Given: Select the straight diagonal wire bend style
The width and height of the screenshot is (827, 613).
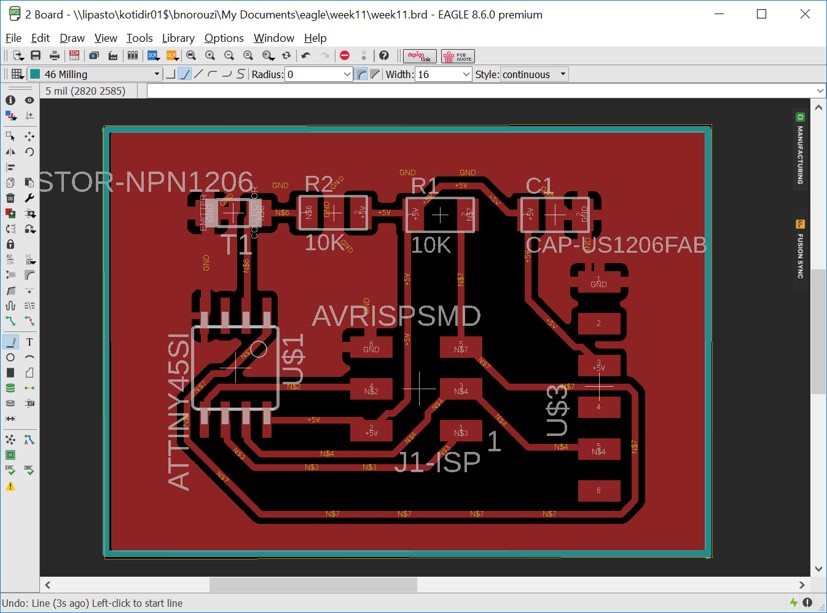Looking at the screenshot, I should [198, 74].
